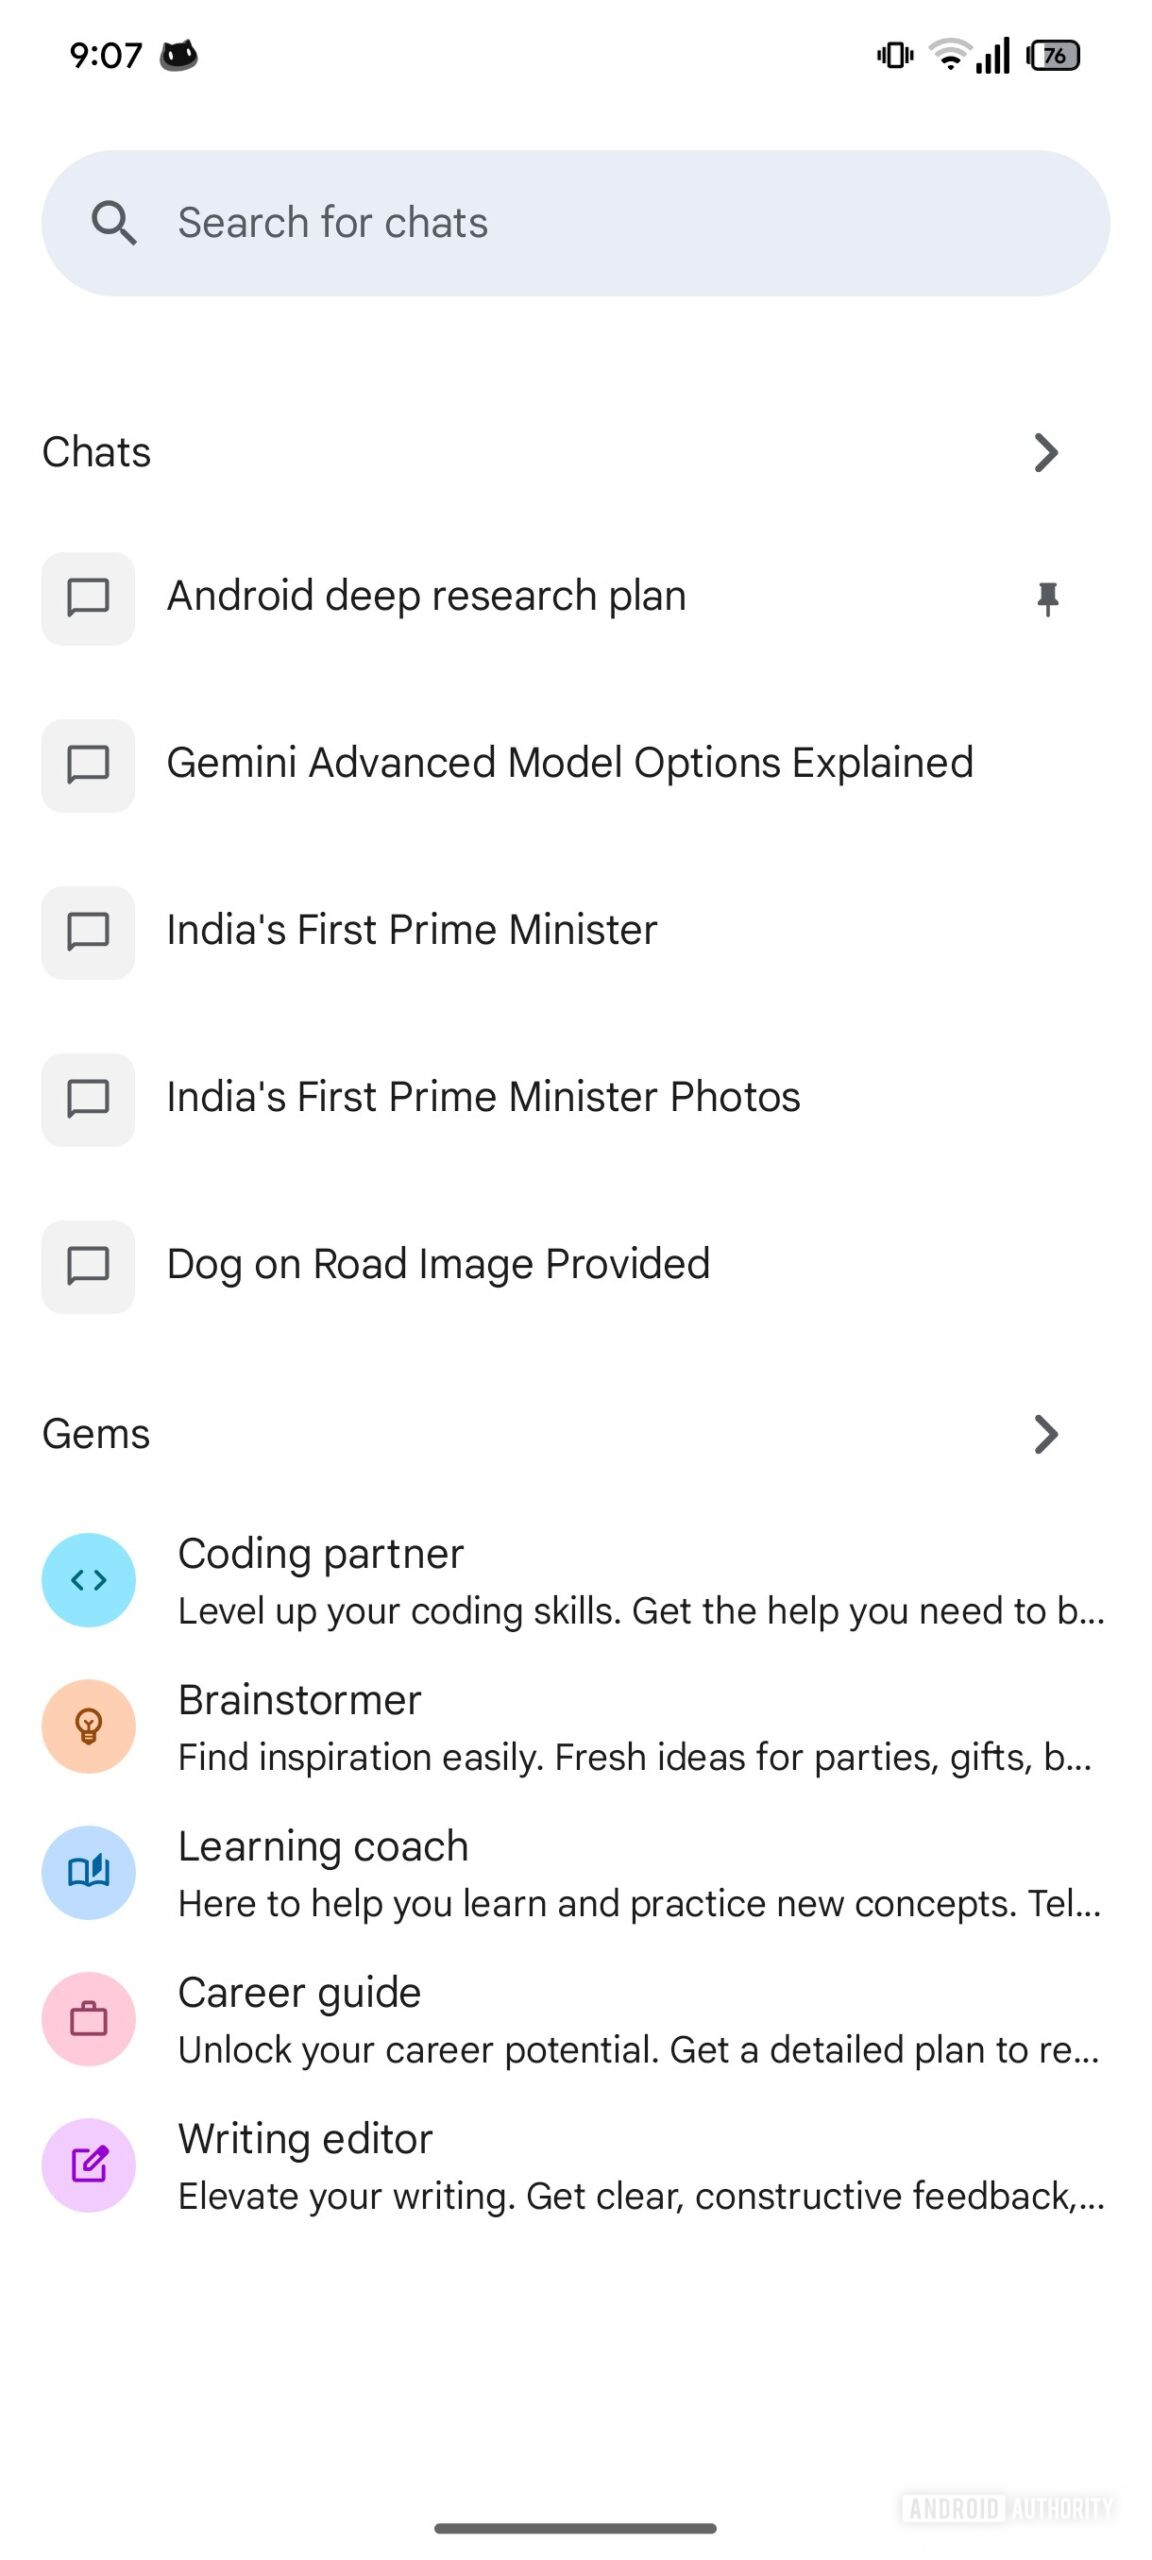1152x2560 pixels.
Task: Tap the Chats section heading
Action: pyautogui.click(x=97, y=453)
